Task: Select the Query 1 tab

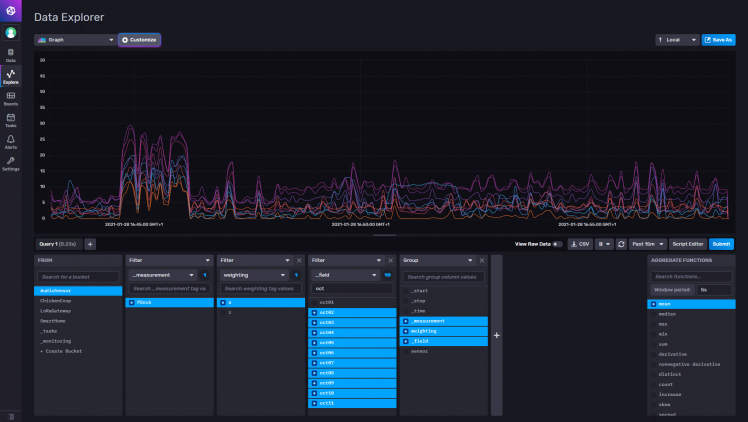Action: [57, 243]
